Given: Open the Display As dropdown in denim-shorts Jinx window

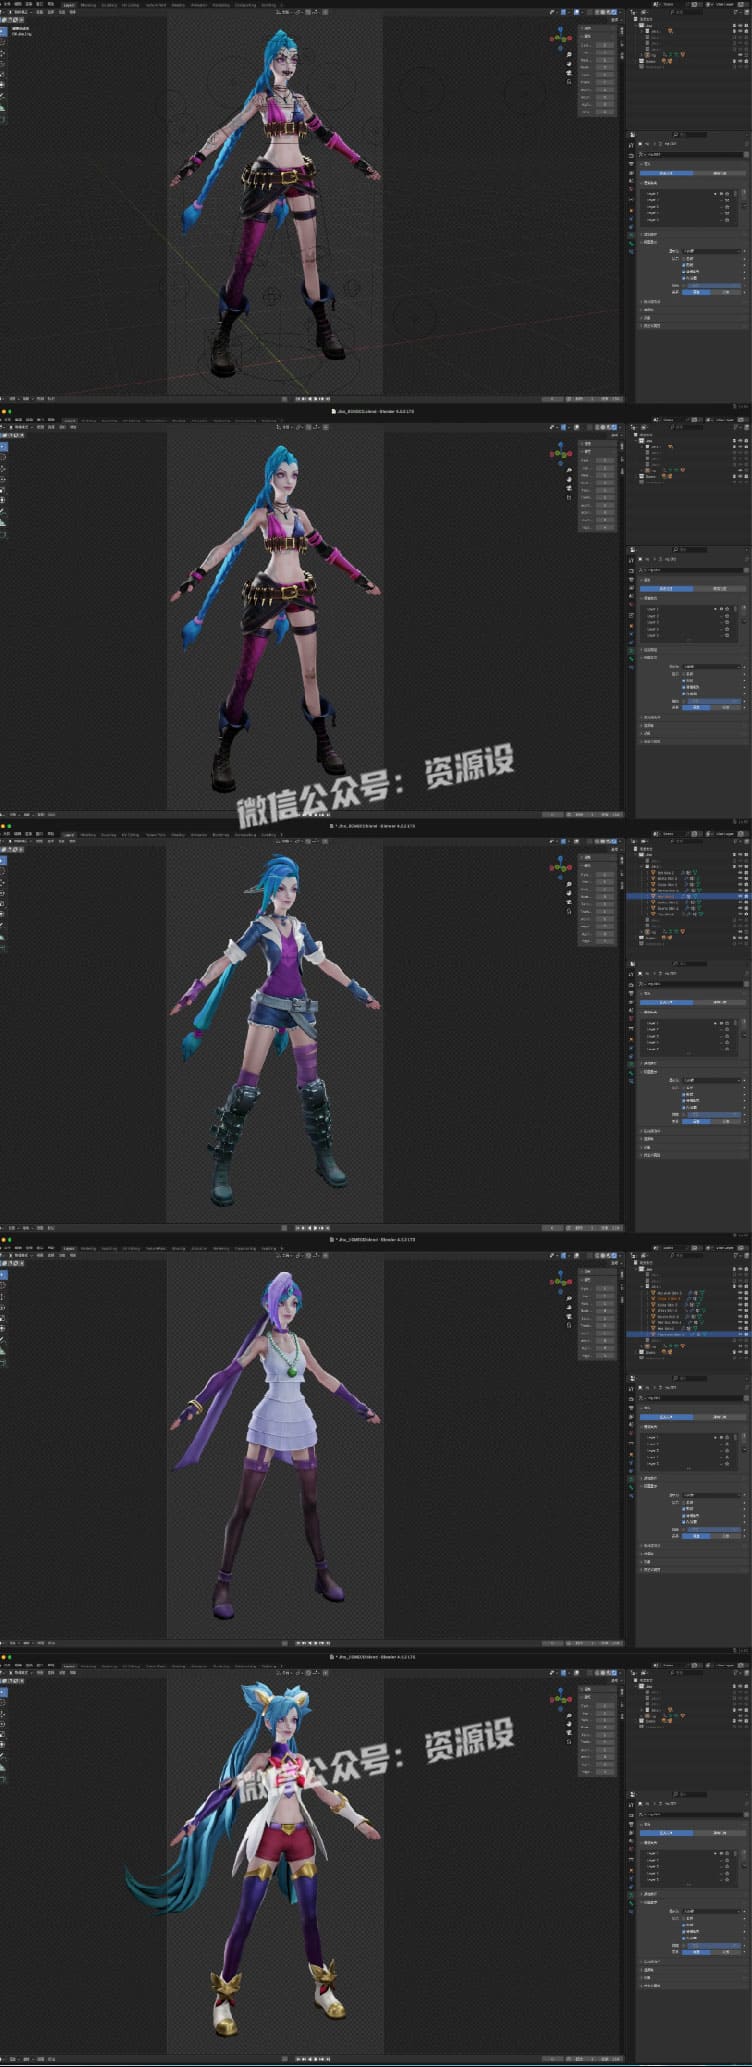Looking at the screenshot, I should [712, 1080].
